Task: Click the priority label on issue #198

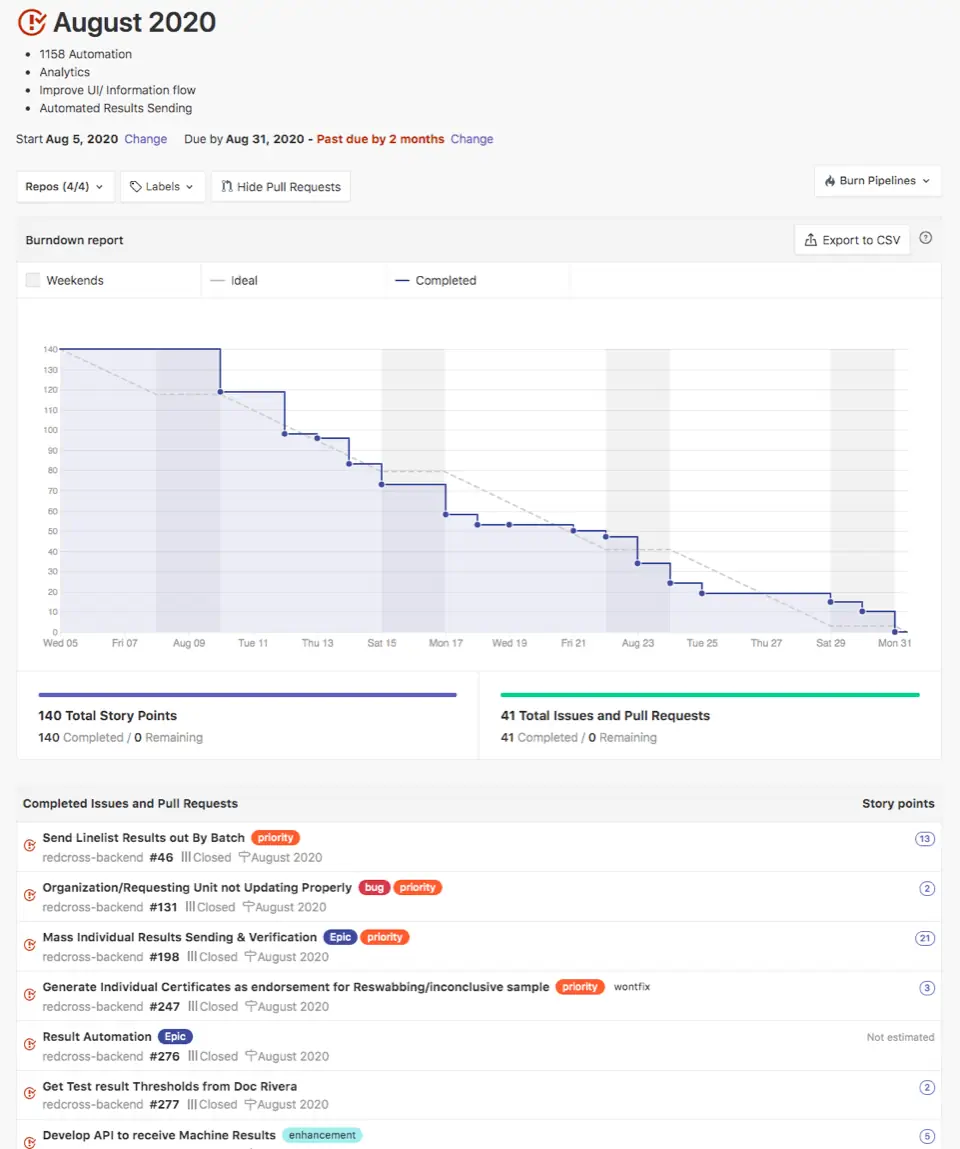Action: point(385,937)
